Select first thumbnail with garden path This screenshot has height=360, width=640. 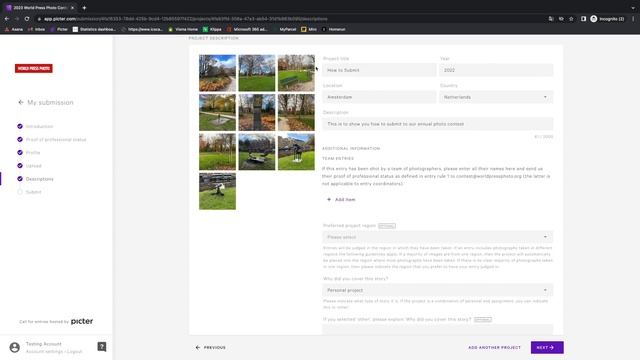pyautogui.click(x=218, y=73)
